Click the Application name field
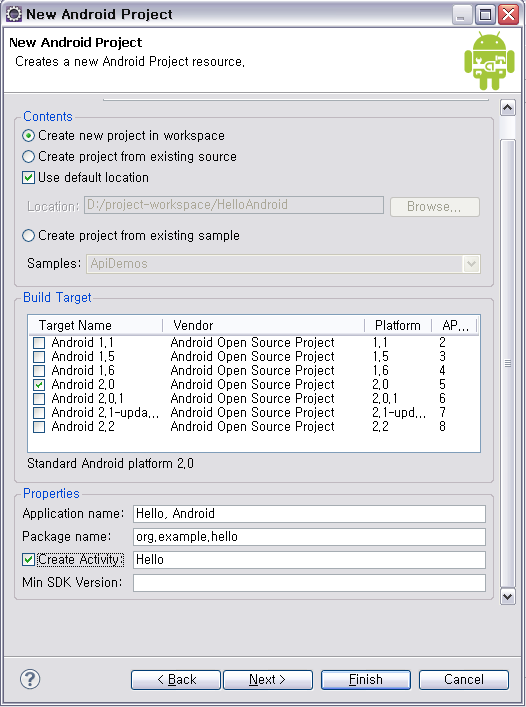Image resolution: width=526 pixels, height=707 pixels. [309, 514]
